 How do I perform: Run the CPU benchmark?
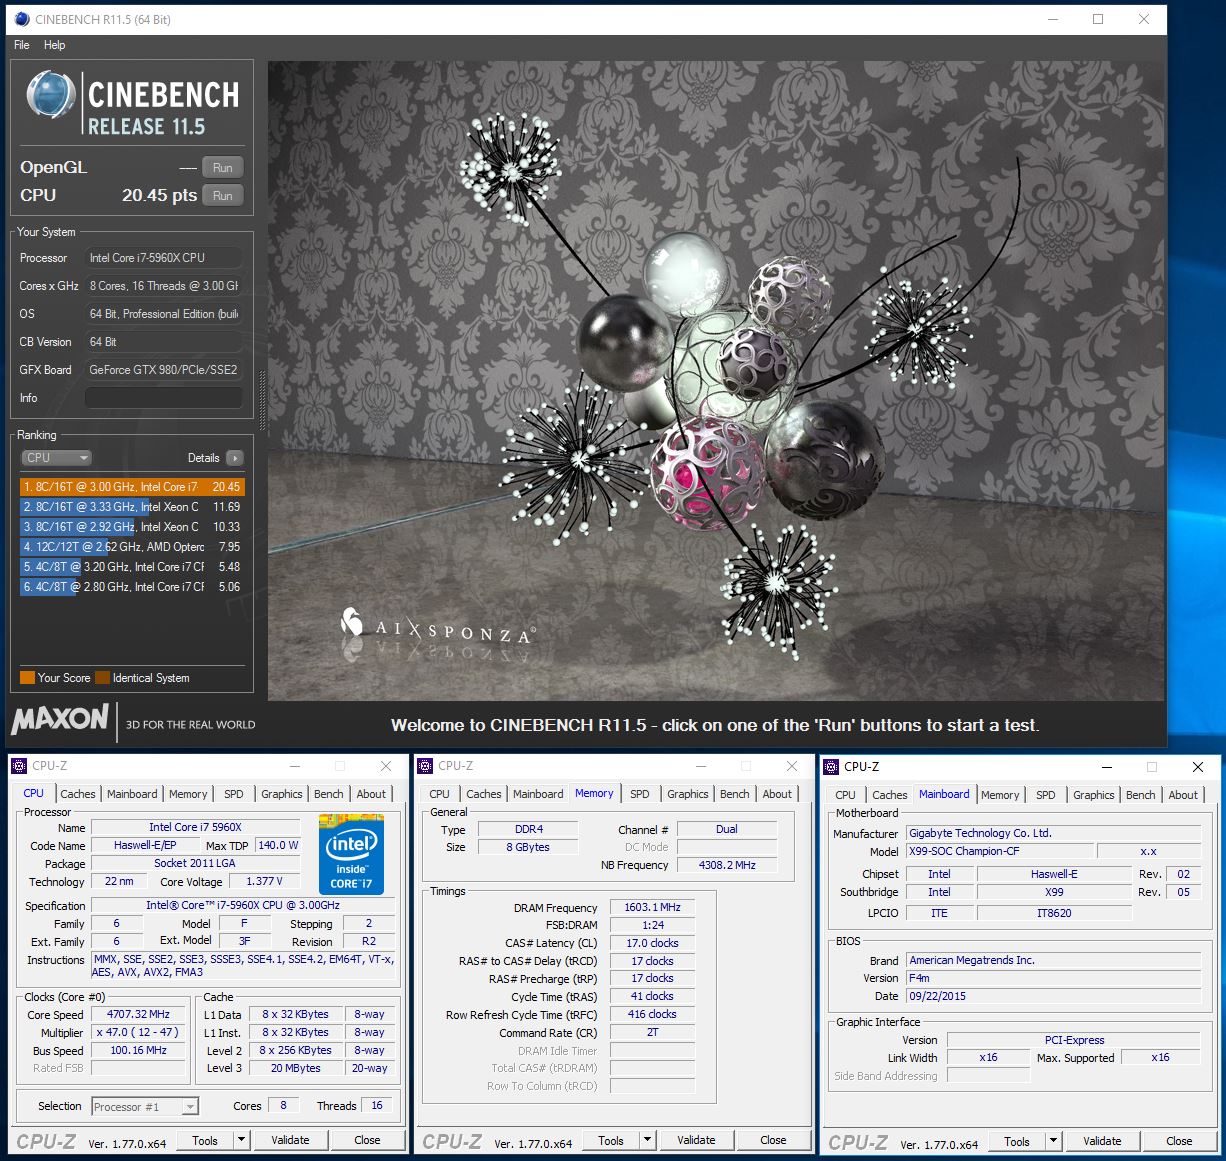223,196
